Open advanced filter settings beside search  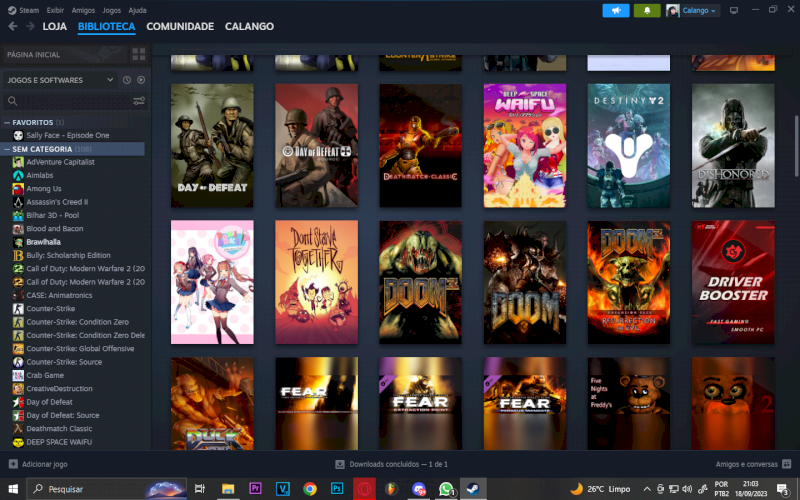coord(139,101)
